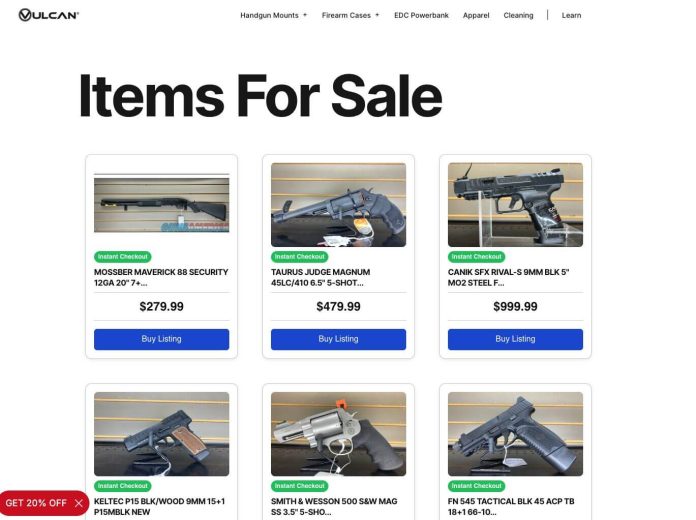View the FN 545 Tactical image
Image resolution: width=696 pixels, height=520 pixels.
(515, 434)
